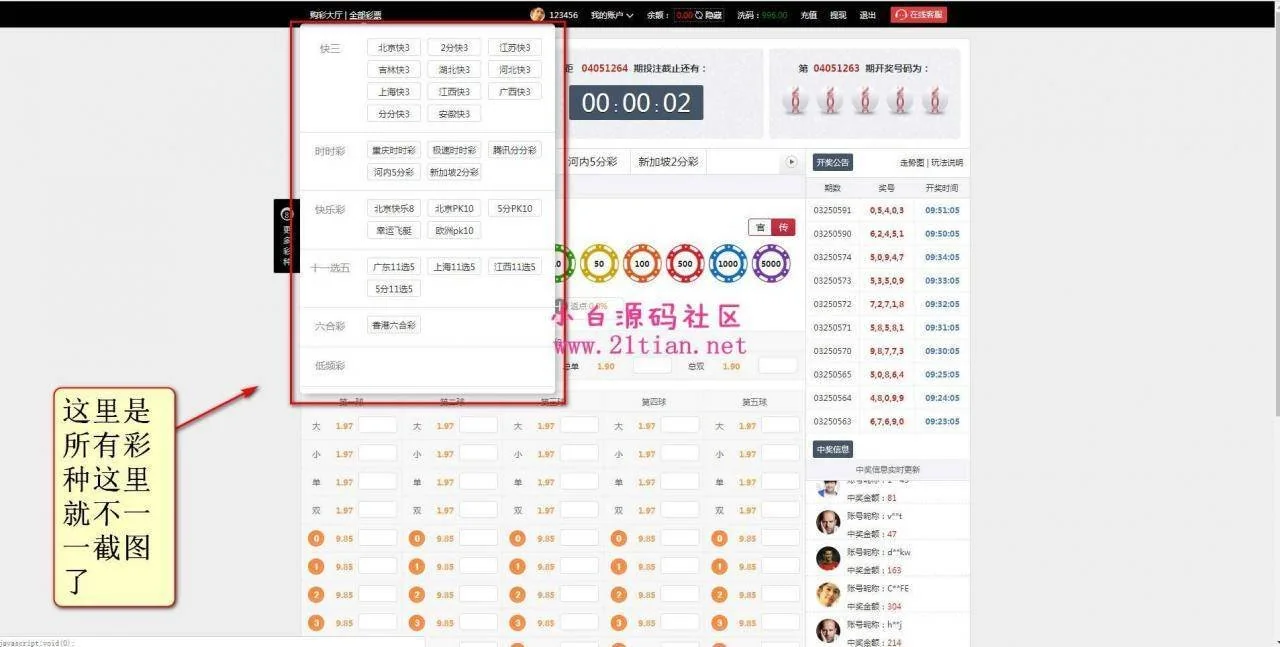Viewport: 1280px width, 647px height.
Task: Click the 第五球 大 bet amount field
Action: click(x=780, y=426)
